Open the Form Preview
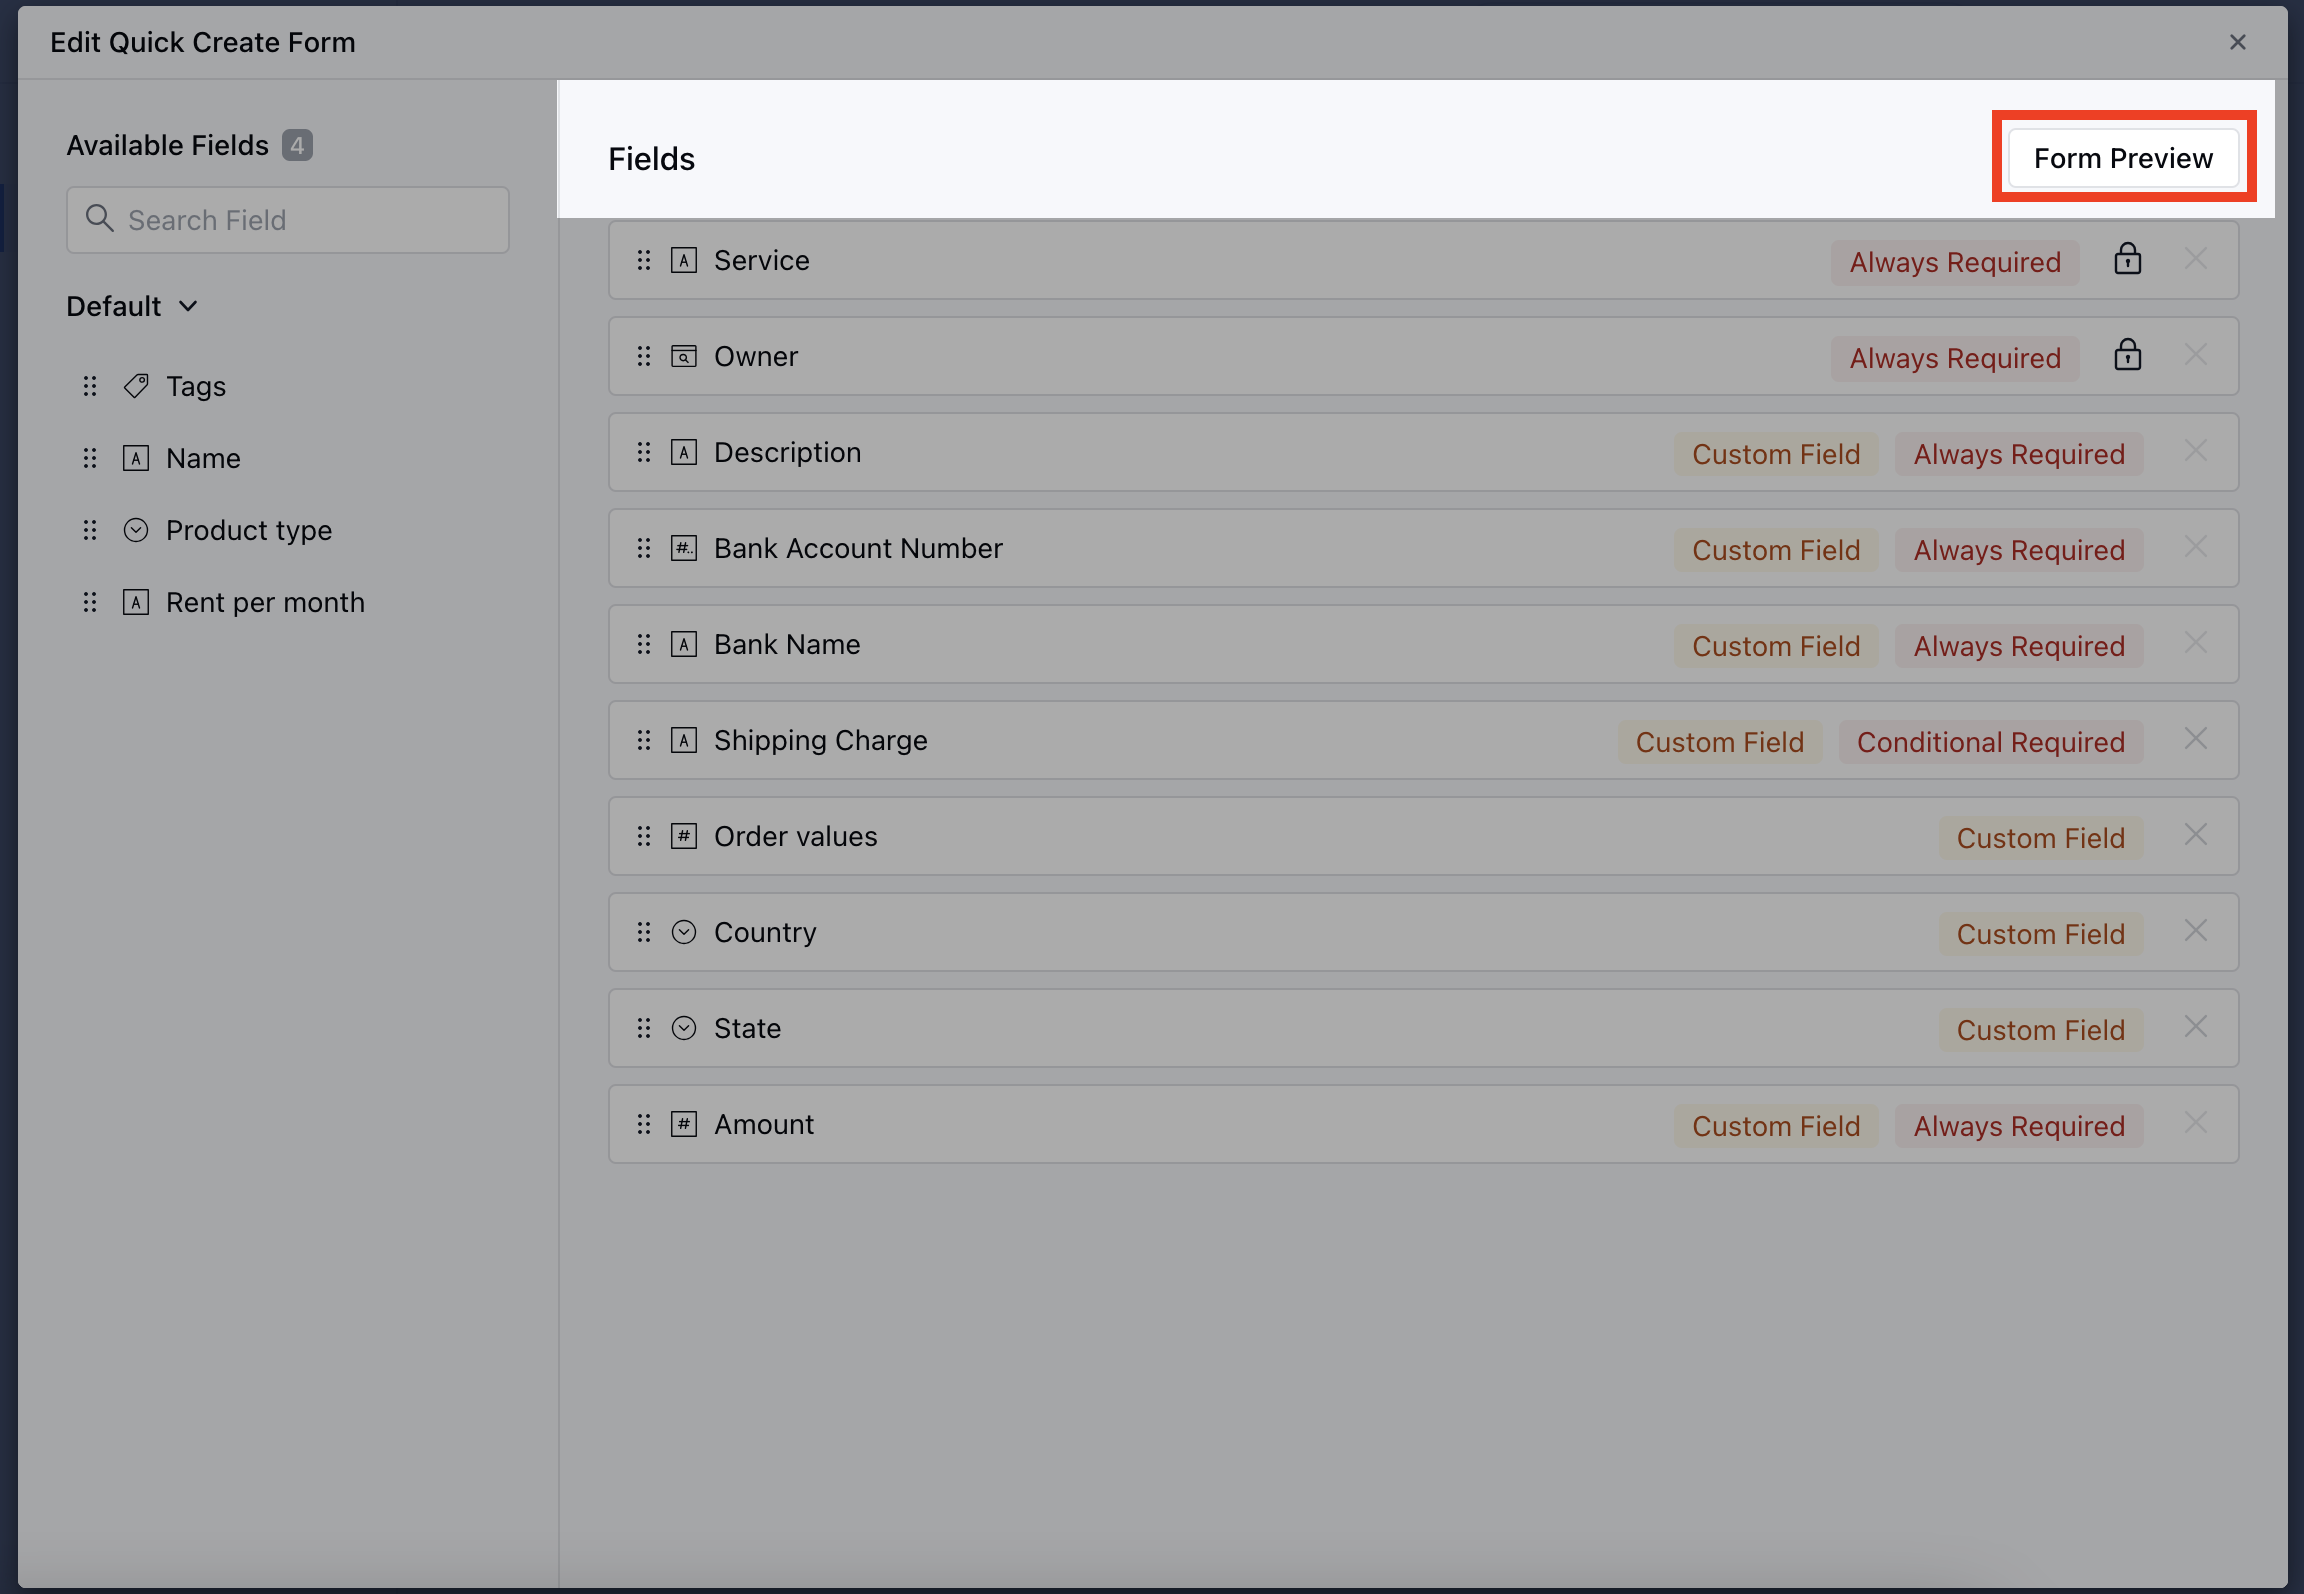Viewport: 2304px width, 1594px height. (x=2123, y=158)
